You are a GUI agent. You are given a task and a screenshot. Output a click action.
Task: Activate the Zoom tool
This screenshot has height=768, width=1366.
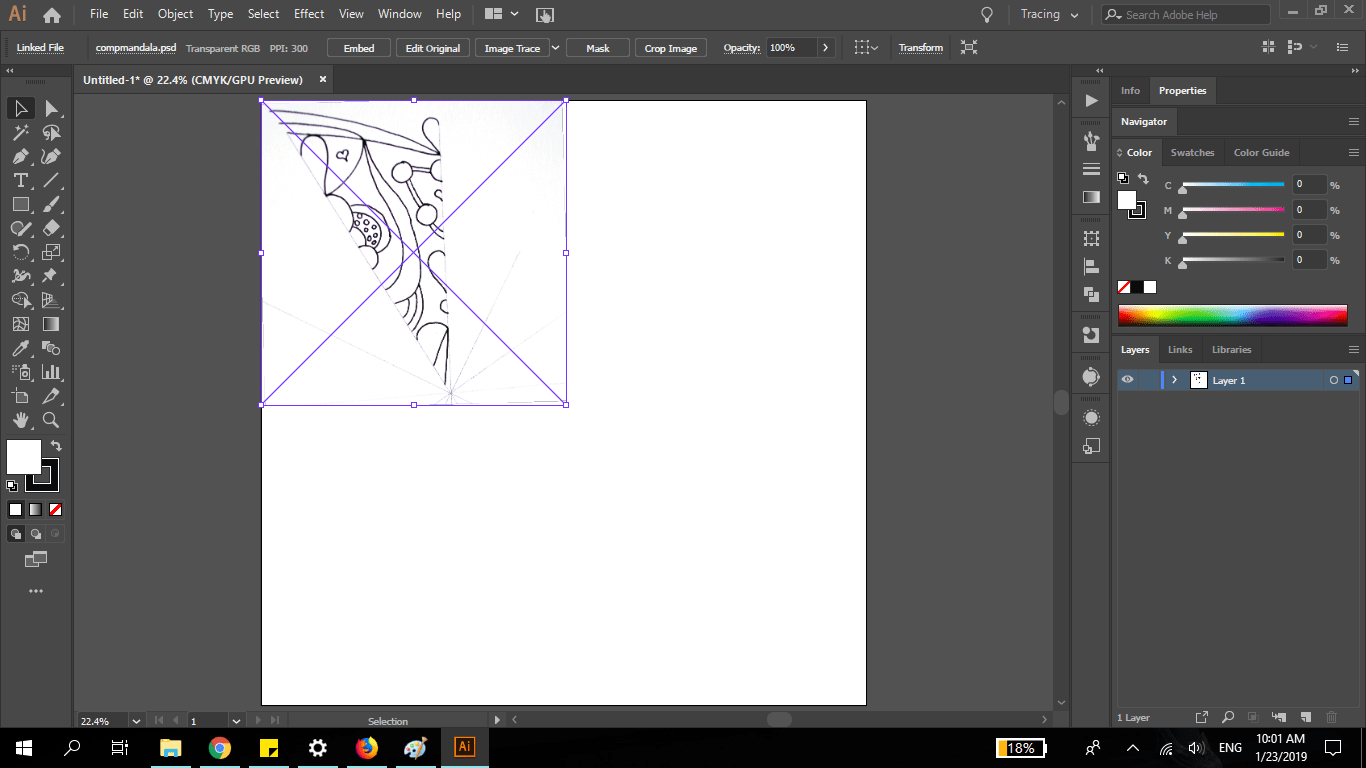[51, 420]
